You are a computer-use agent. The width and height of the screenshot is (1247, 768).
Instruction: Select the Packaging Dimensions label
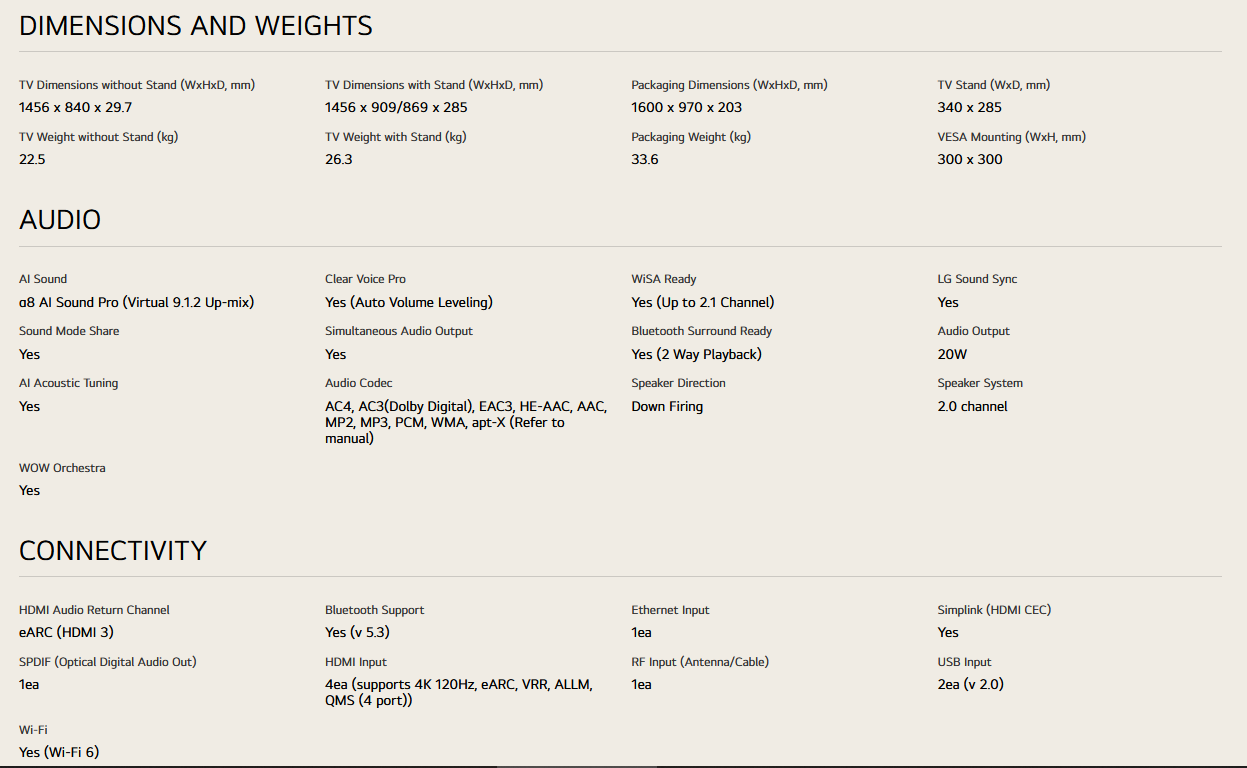pyautogui.click(x=729, y=85)
